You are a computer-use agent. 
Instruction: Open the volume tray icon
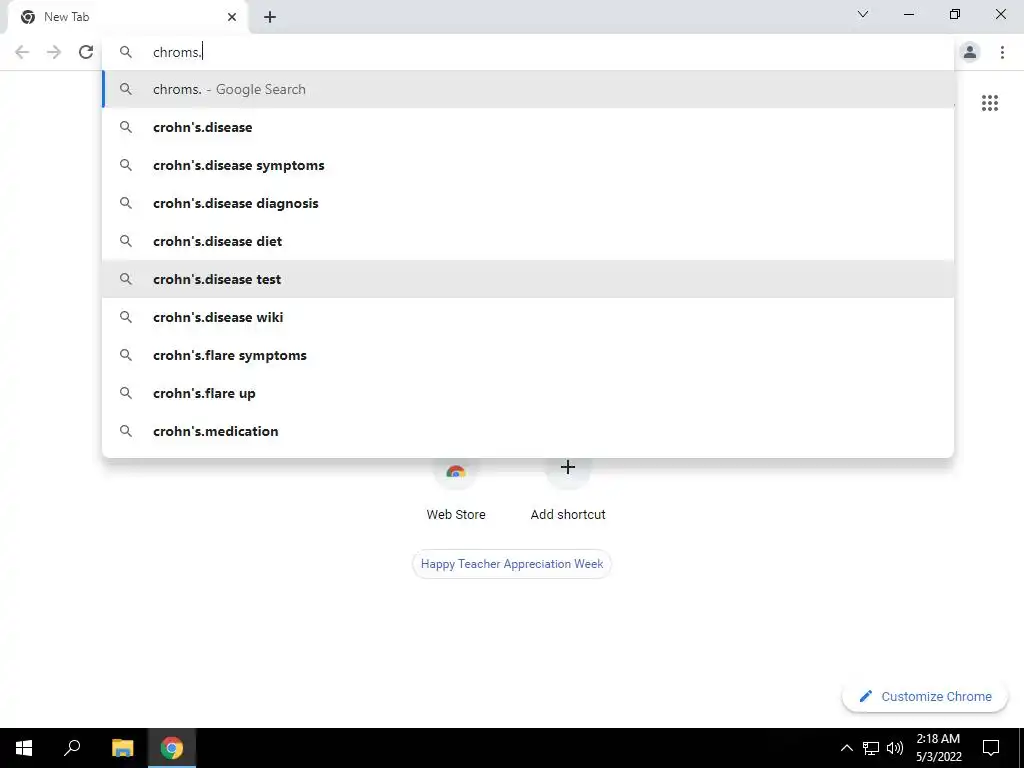[x=895, y=748]
